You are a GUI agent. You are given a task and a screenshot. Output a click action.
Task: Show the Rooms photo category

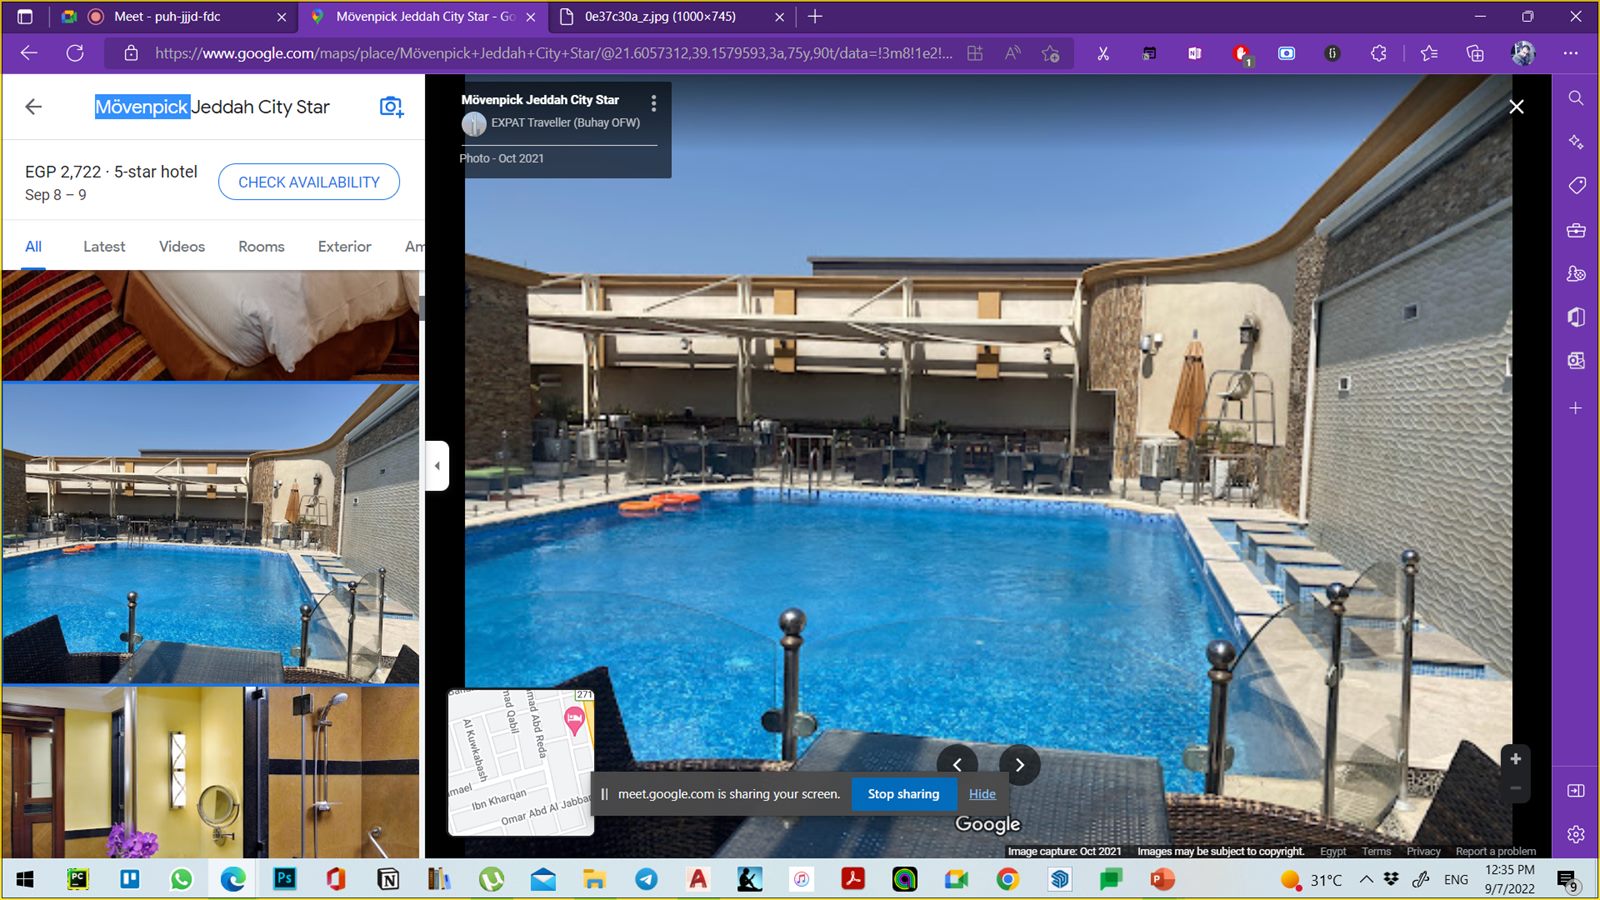[261, 247]
